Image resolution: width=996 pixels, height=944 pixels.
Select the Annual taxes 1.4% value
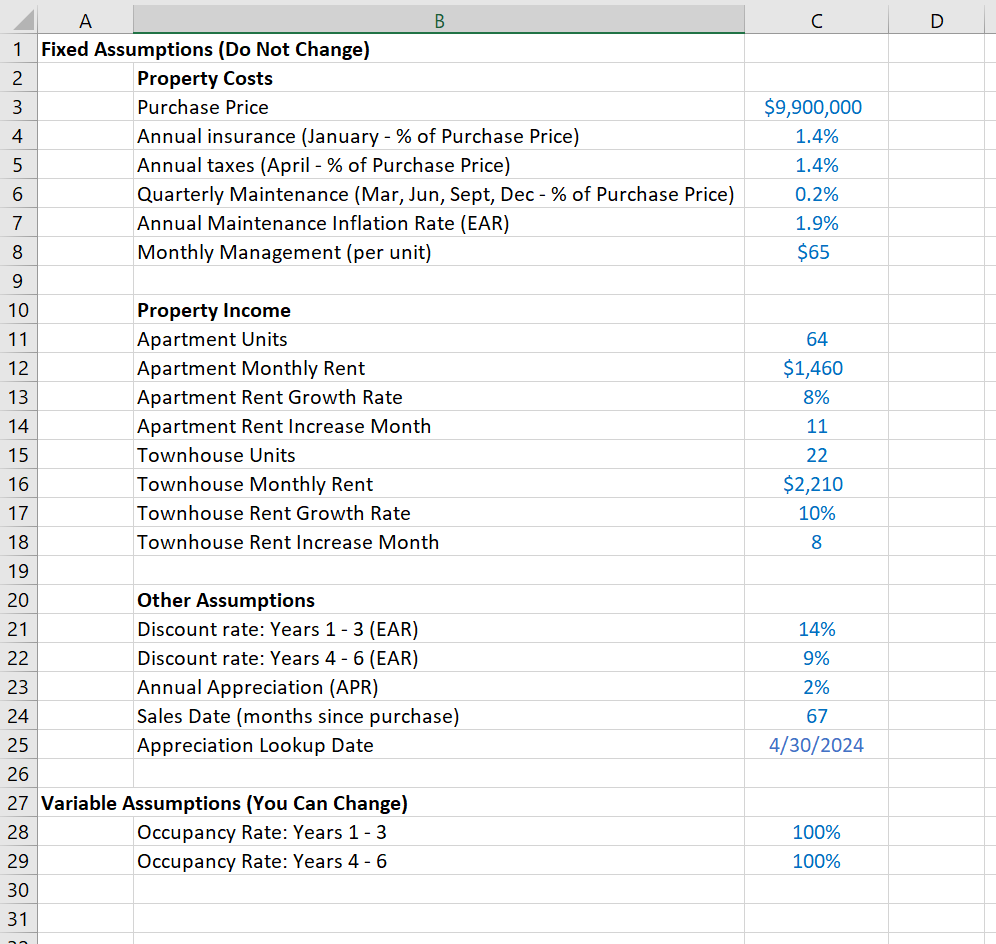point(816,165)
